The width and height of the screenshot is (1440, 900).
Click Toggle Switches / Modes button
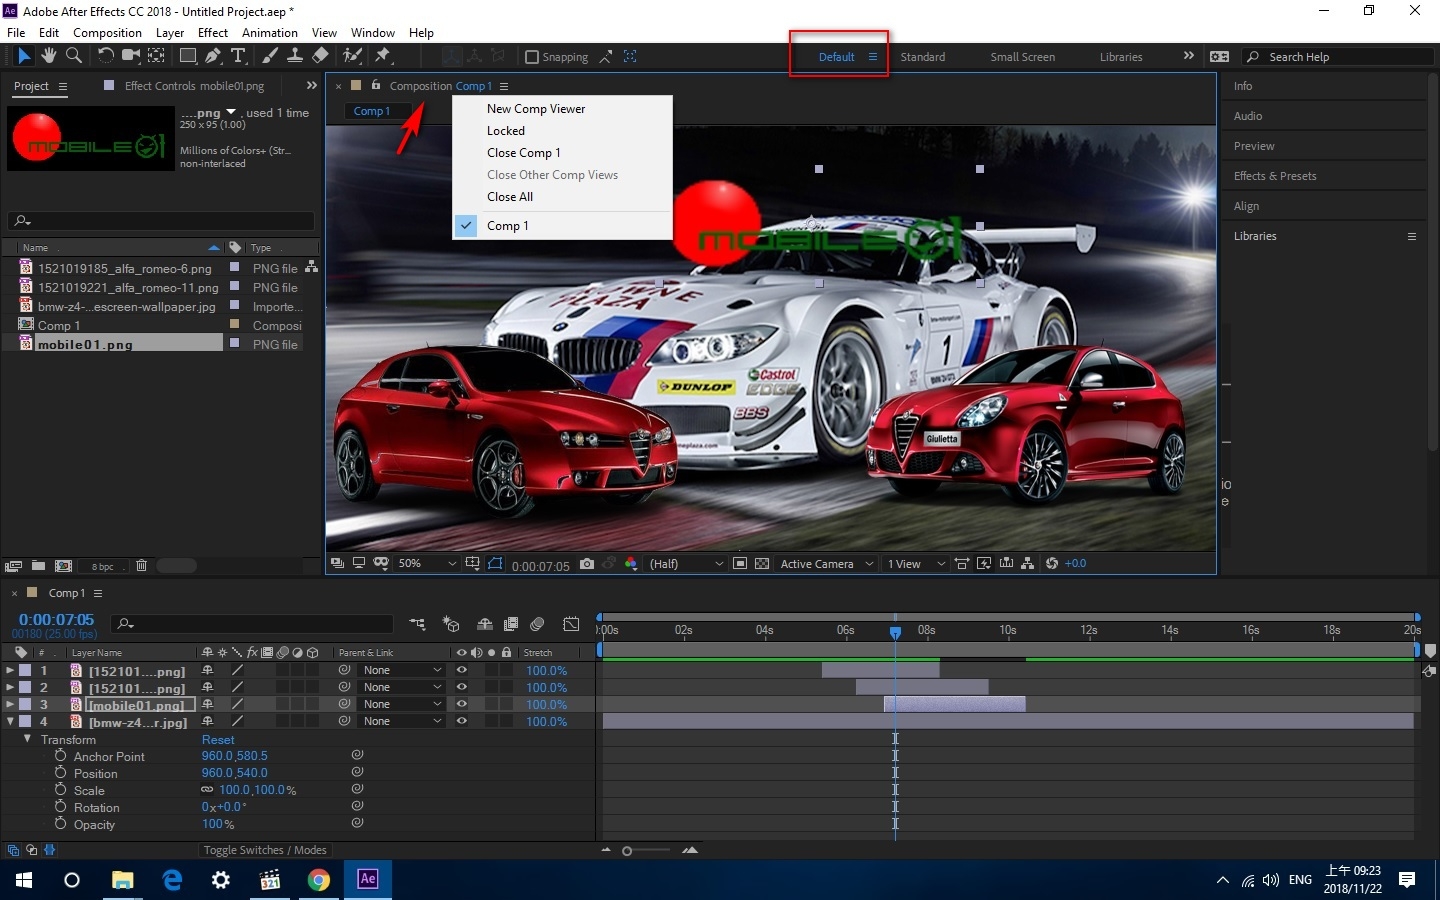pos(265,850)
